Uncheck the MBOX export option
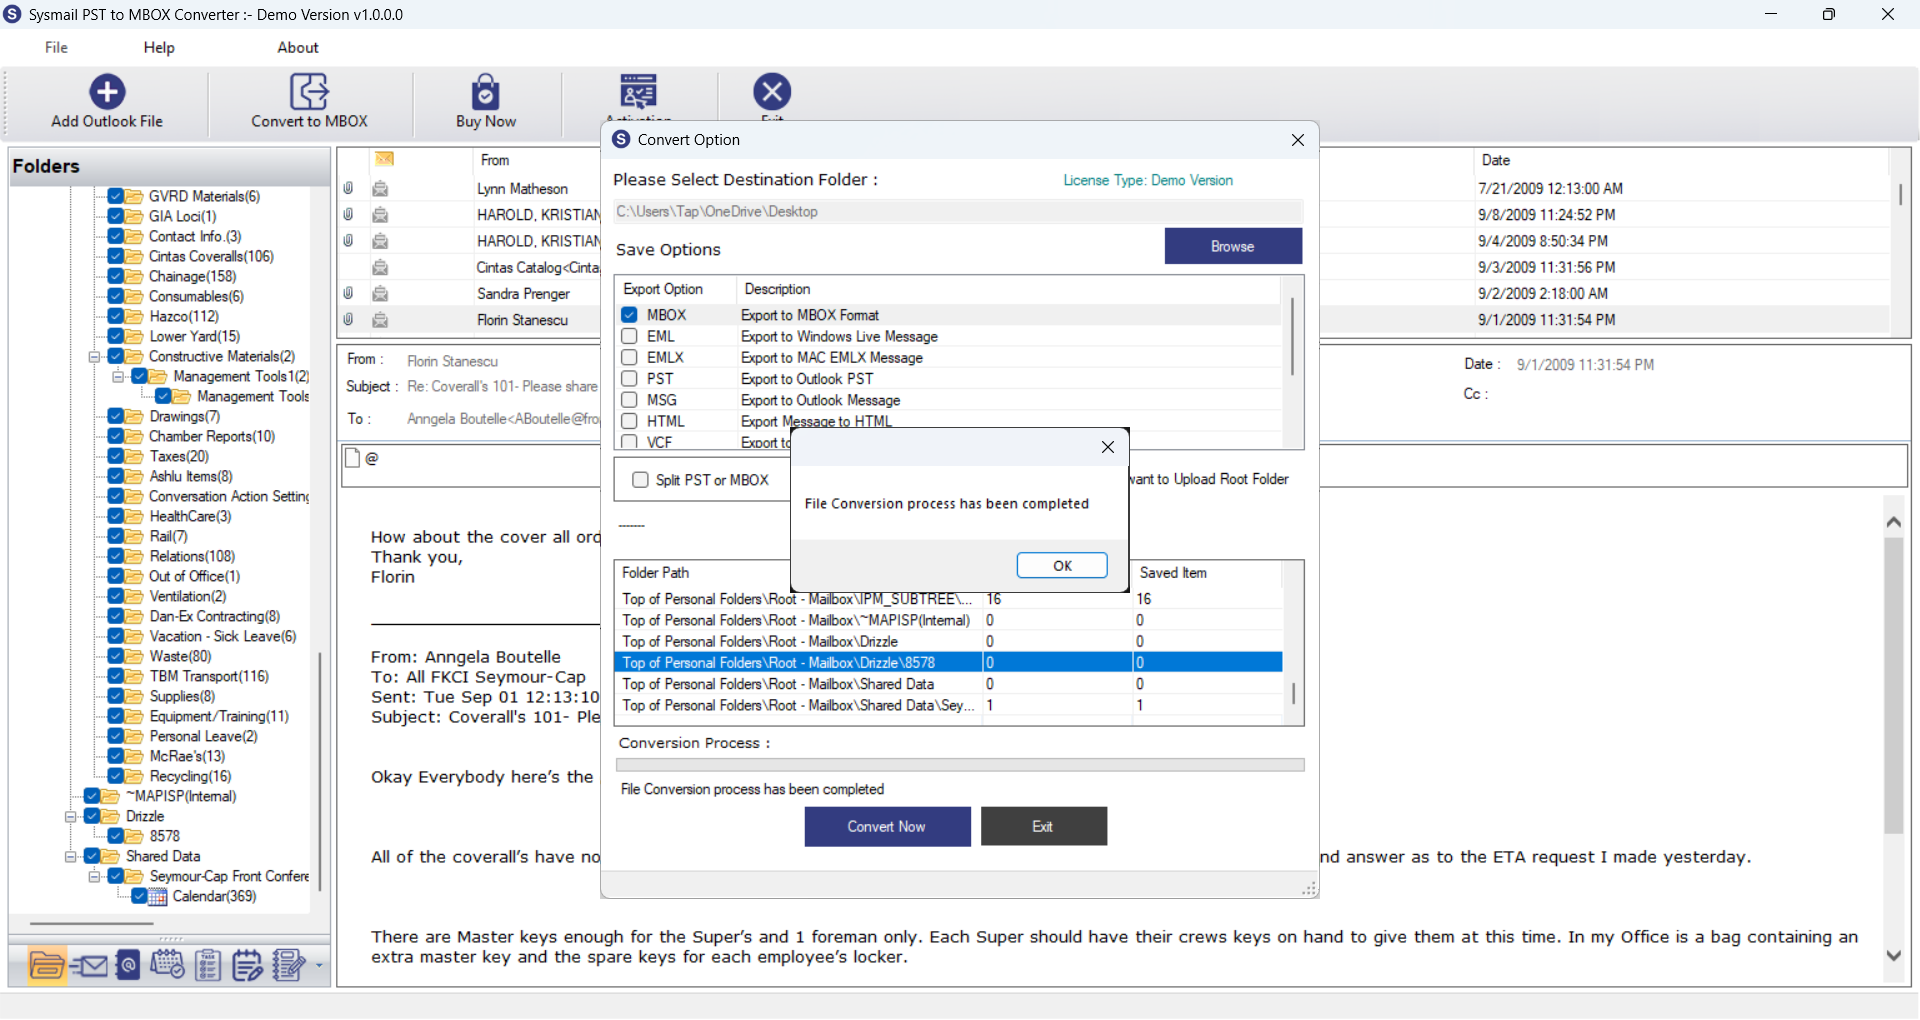 [629, 314]
